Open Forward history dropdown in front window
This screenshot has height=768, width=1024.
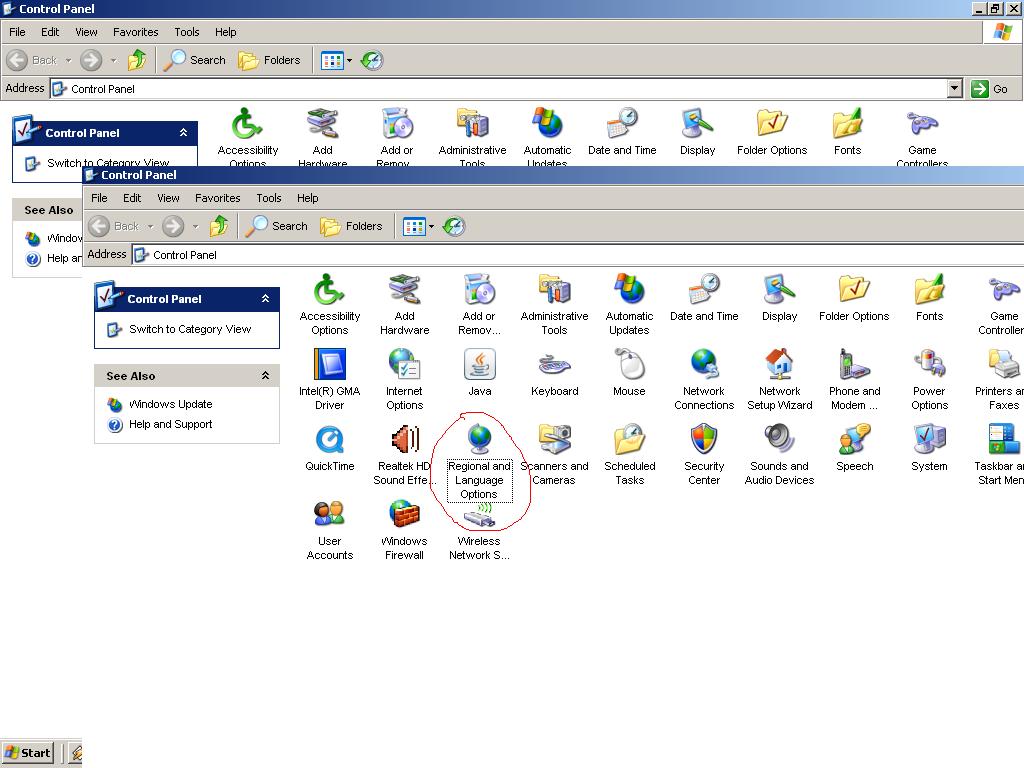(x=195, y=227)
